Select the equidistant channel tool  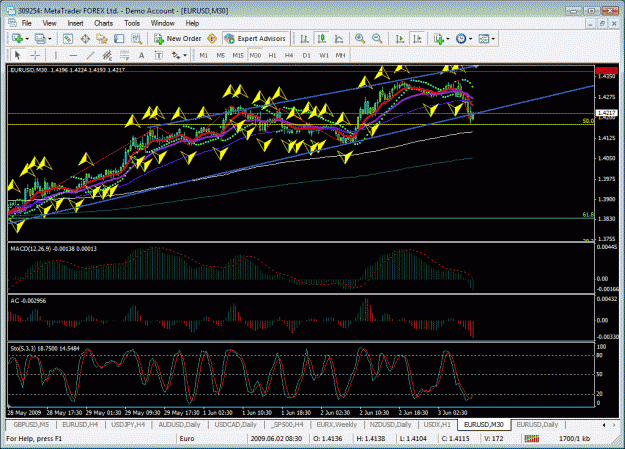107,55
